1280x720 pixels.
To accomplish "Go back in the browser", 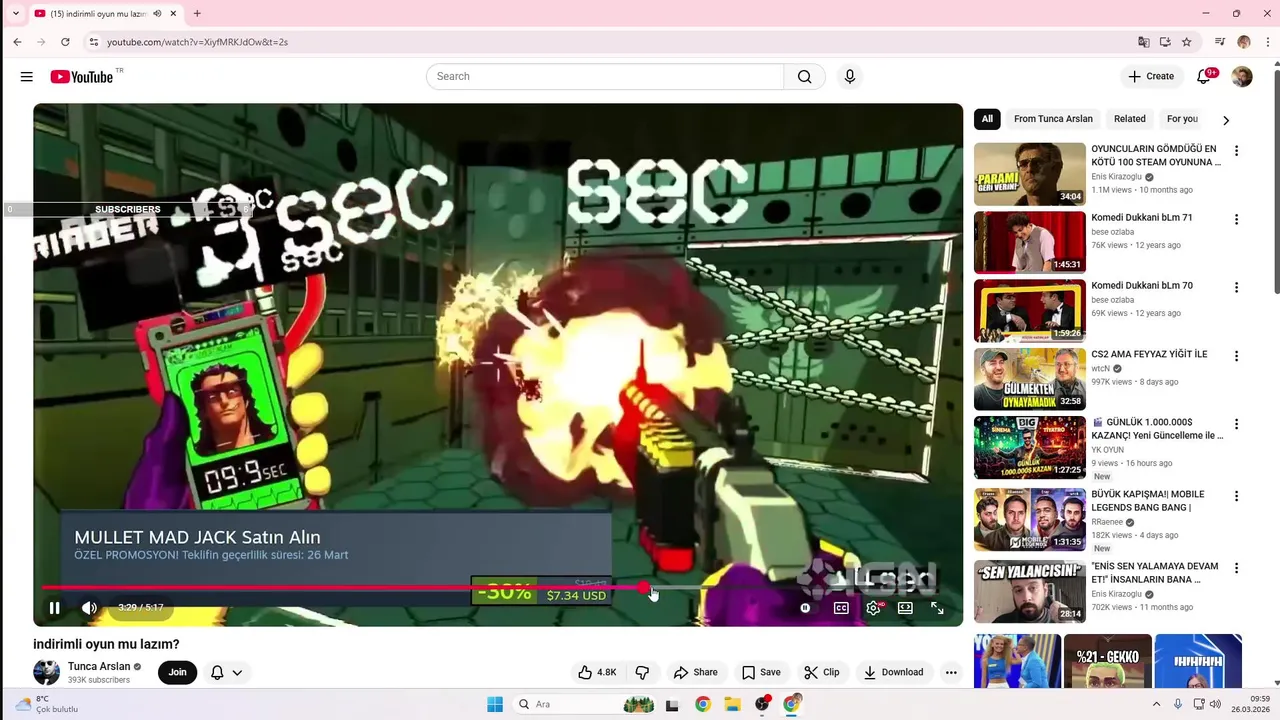I will [x=17, y=42].
